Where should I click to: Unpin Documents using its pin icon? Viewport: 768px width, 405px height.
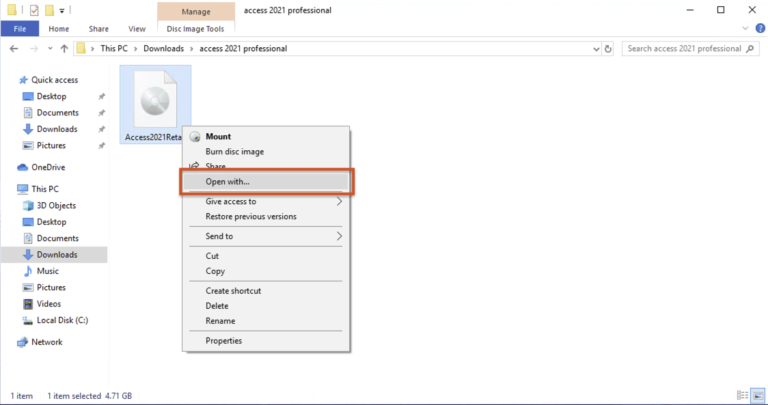coord(101,113)
